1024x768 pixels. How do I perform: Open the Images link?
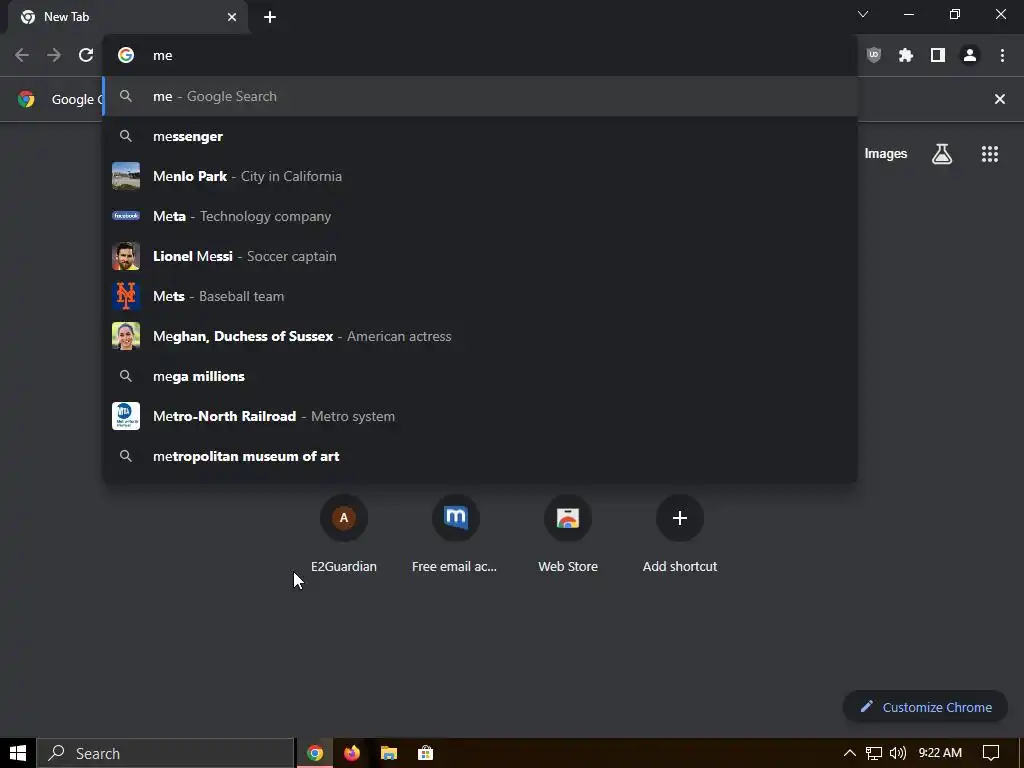coord(886,154)
